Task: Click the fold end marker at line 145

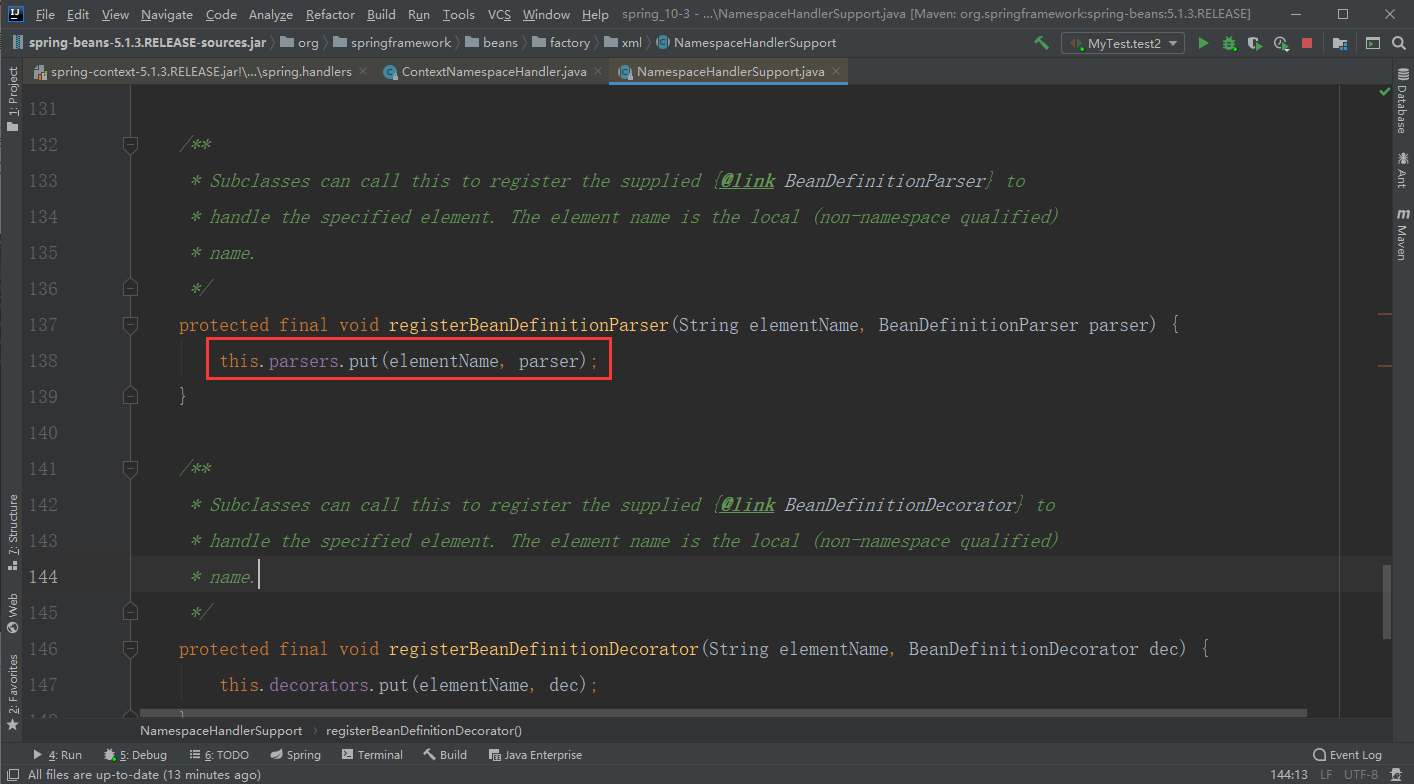Action: click(x=130, y=613)
